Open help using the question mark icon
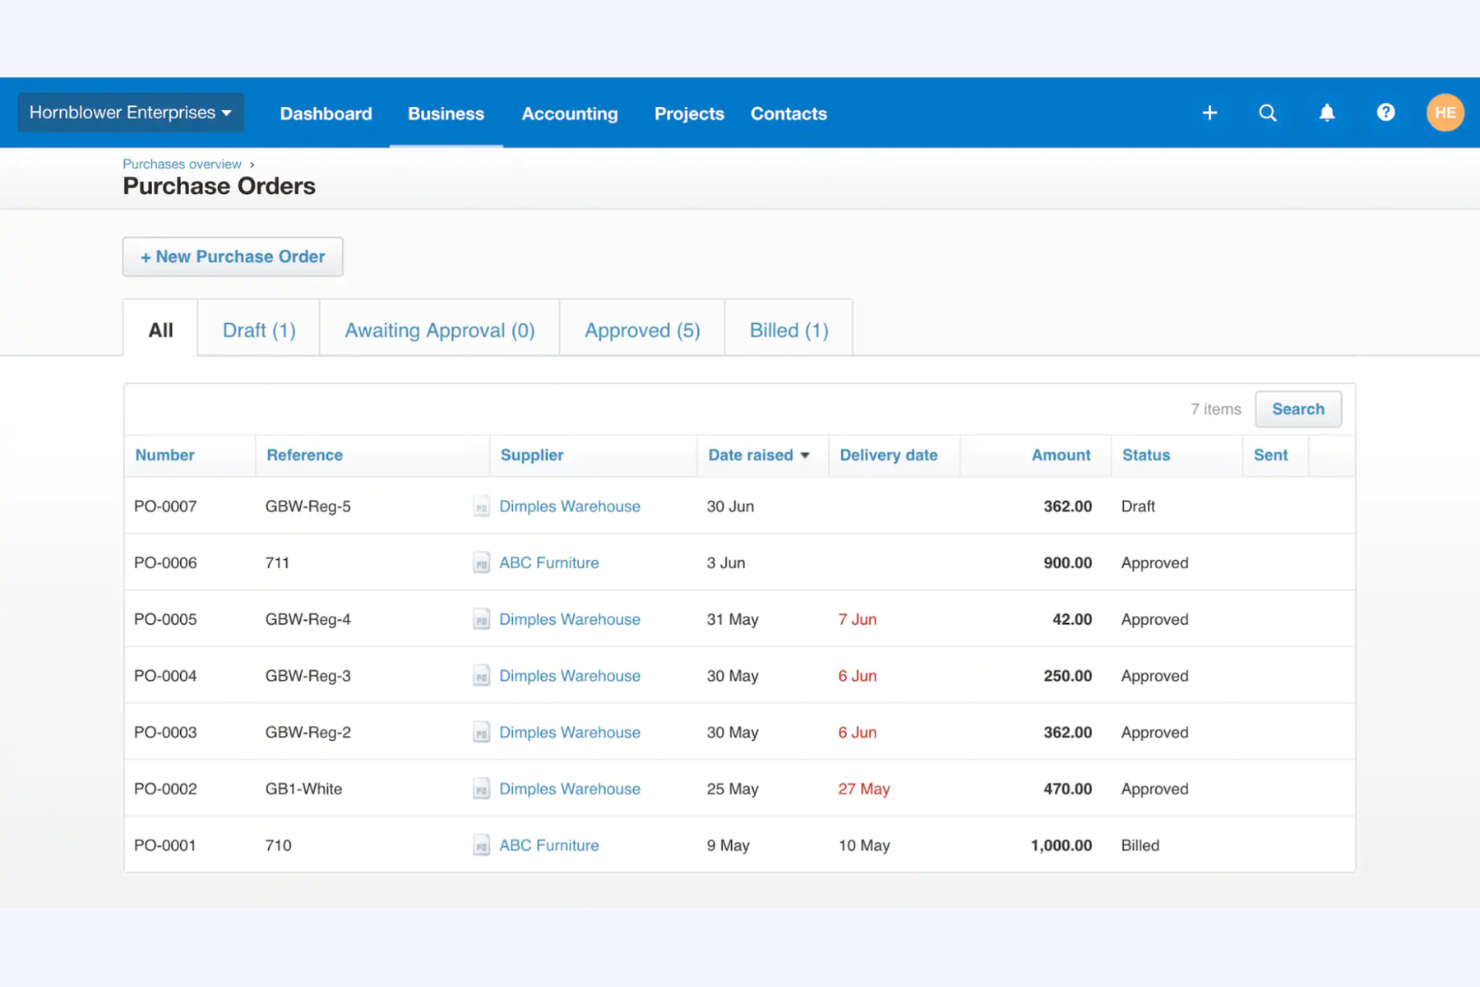Screen dimensions: 1480x987 (1385, 113)
